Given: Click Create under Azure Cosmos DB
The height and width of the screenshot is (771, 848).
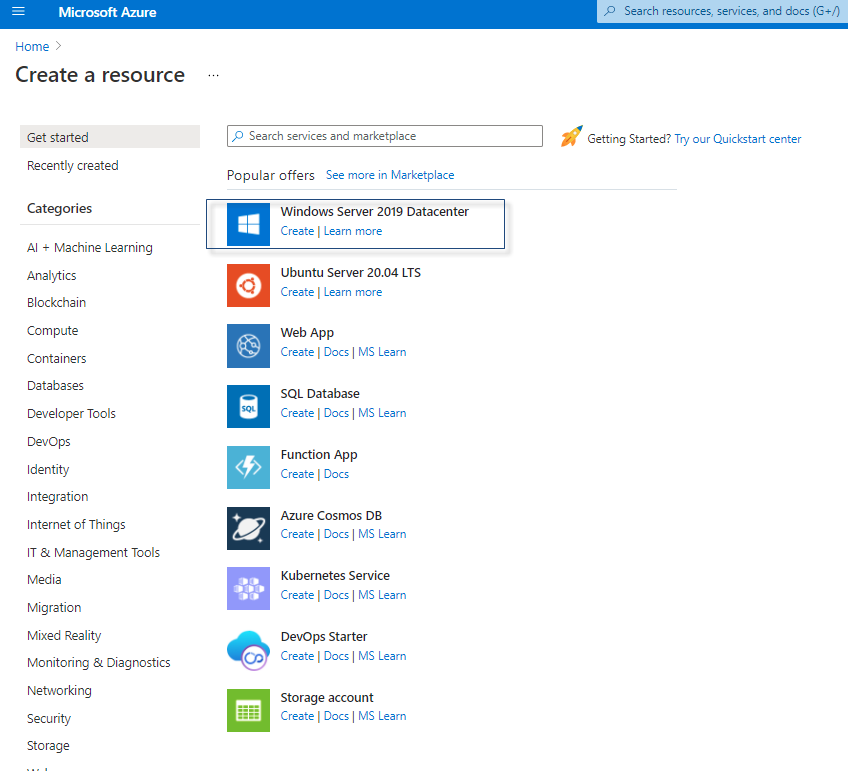Looking at the screenshot, I should (297, 534).
